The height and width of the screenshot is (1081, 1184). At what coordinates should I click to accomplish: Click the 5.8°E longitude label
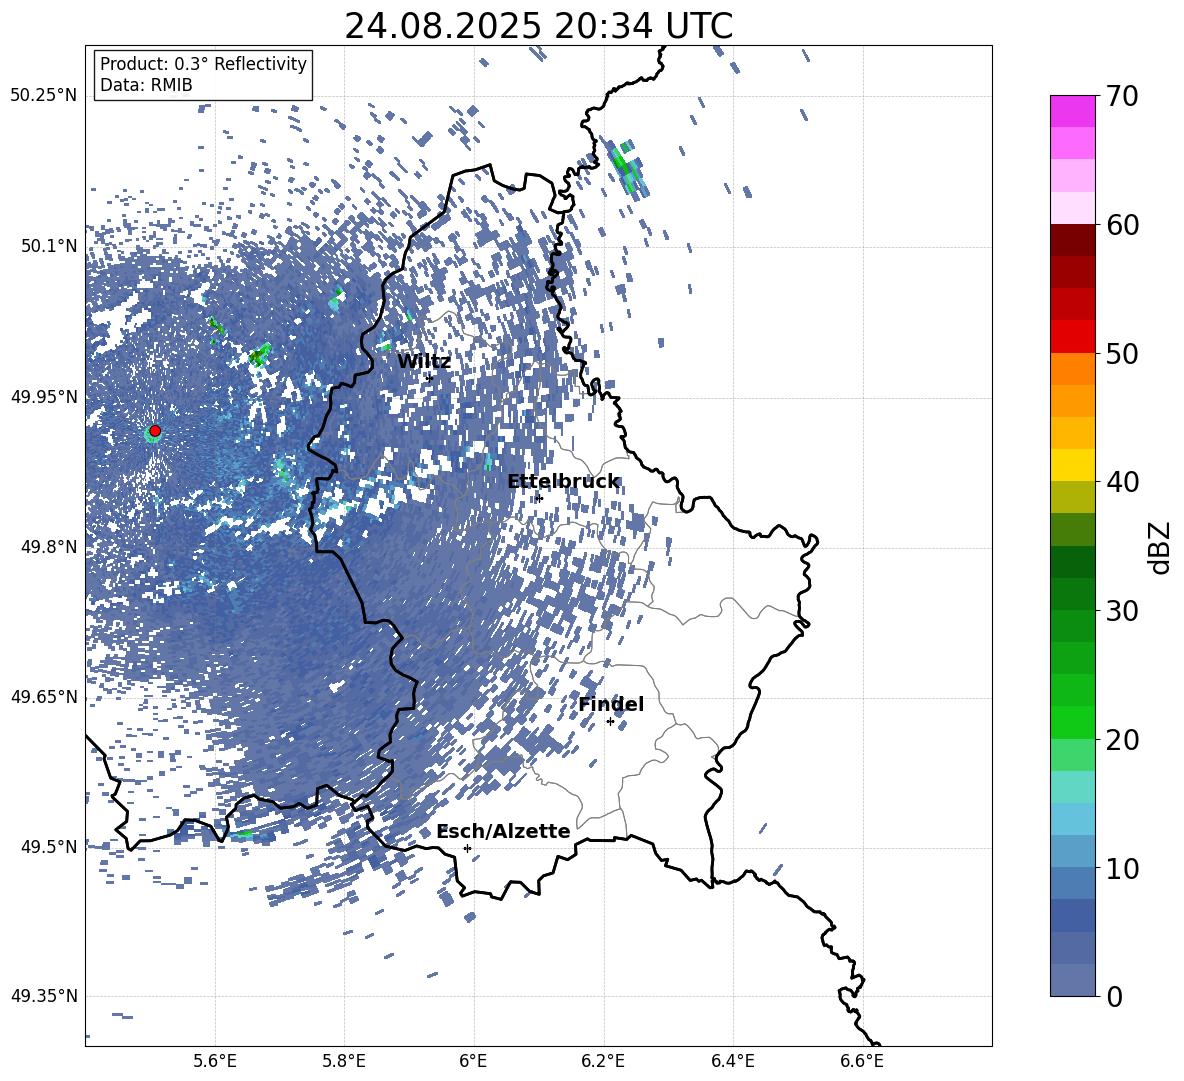[x=344, y=1061]
